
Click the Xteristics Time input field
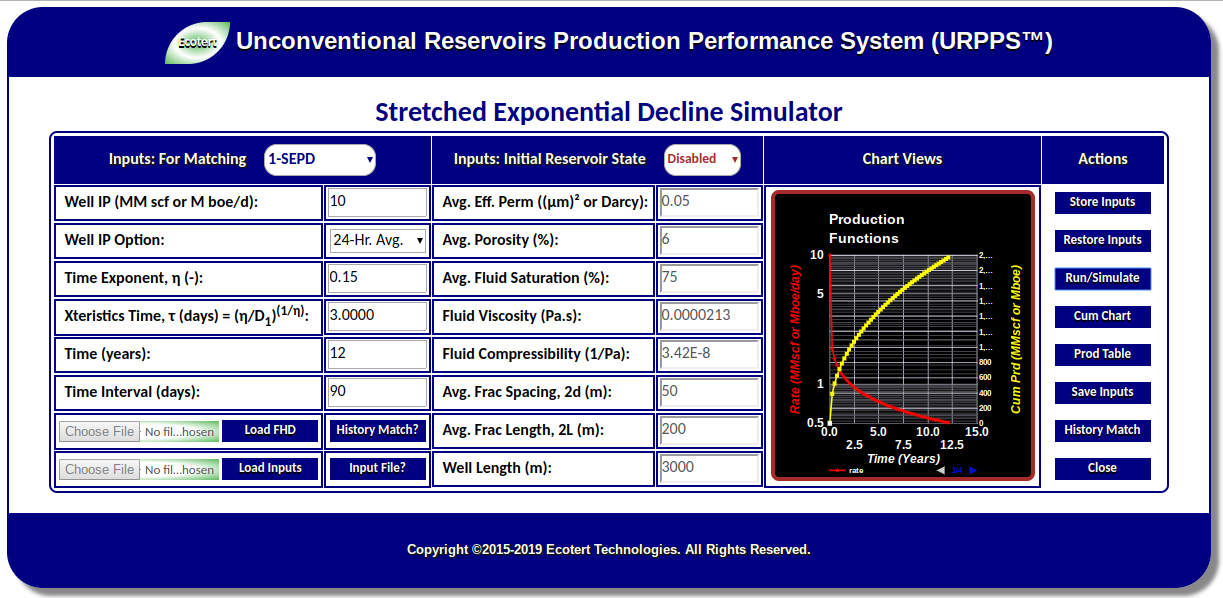coord(377,316)
